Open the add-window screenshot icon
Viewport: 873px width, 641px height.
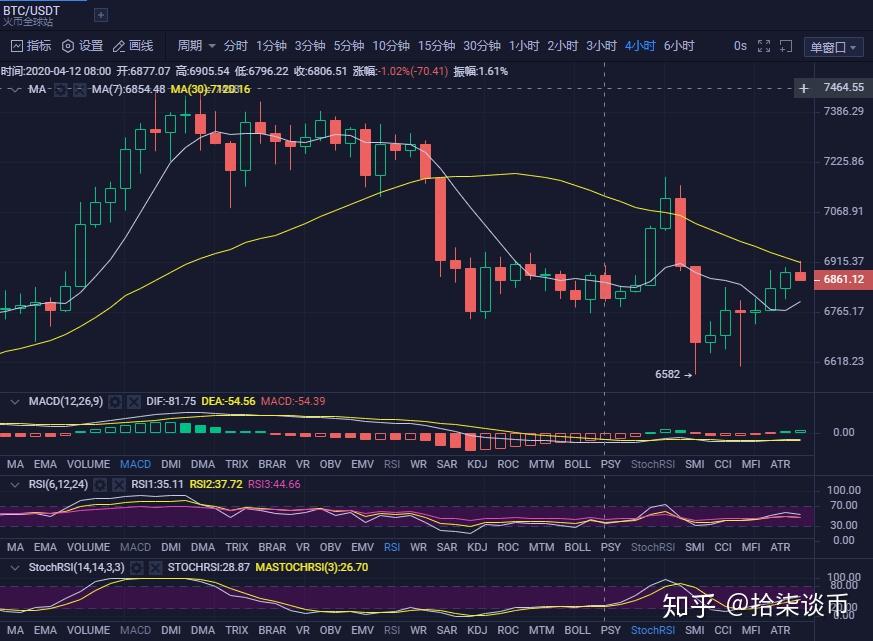(x=786, y=46)
